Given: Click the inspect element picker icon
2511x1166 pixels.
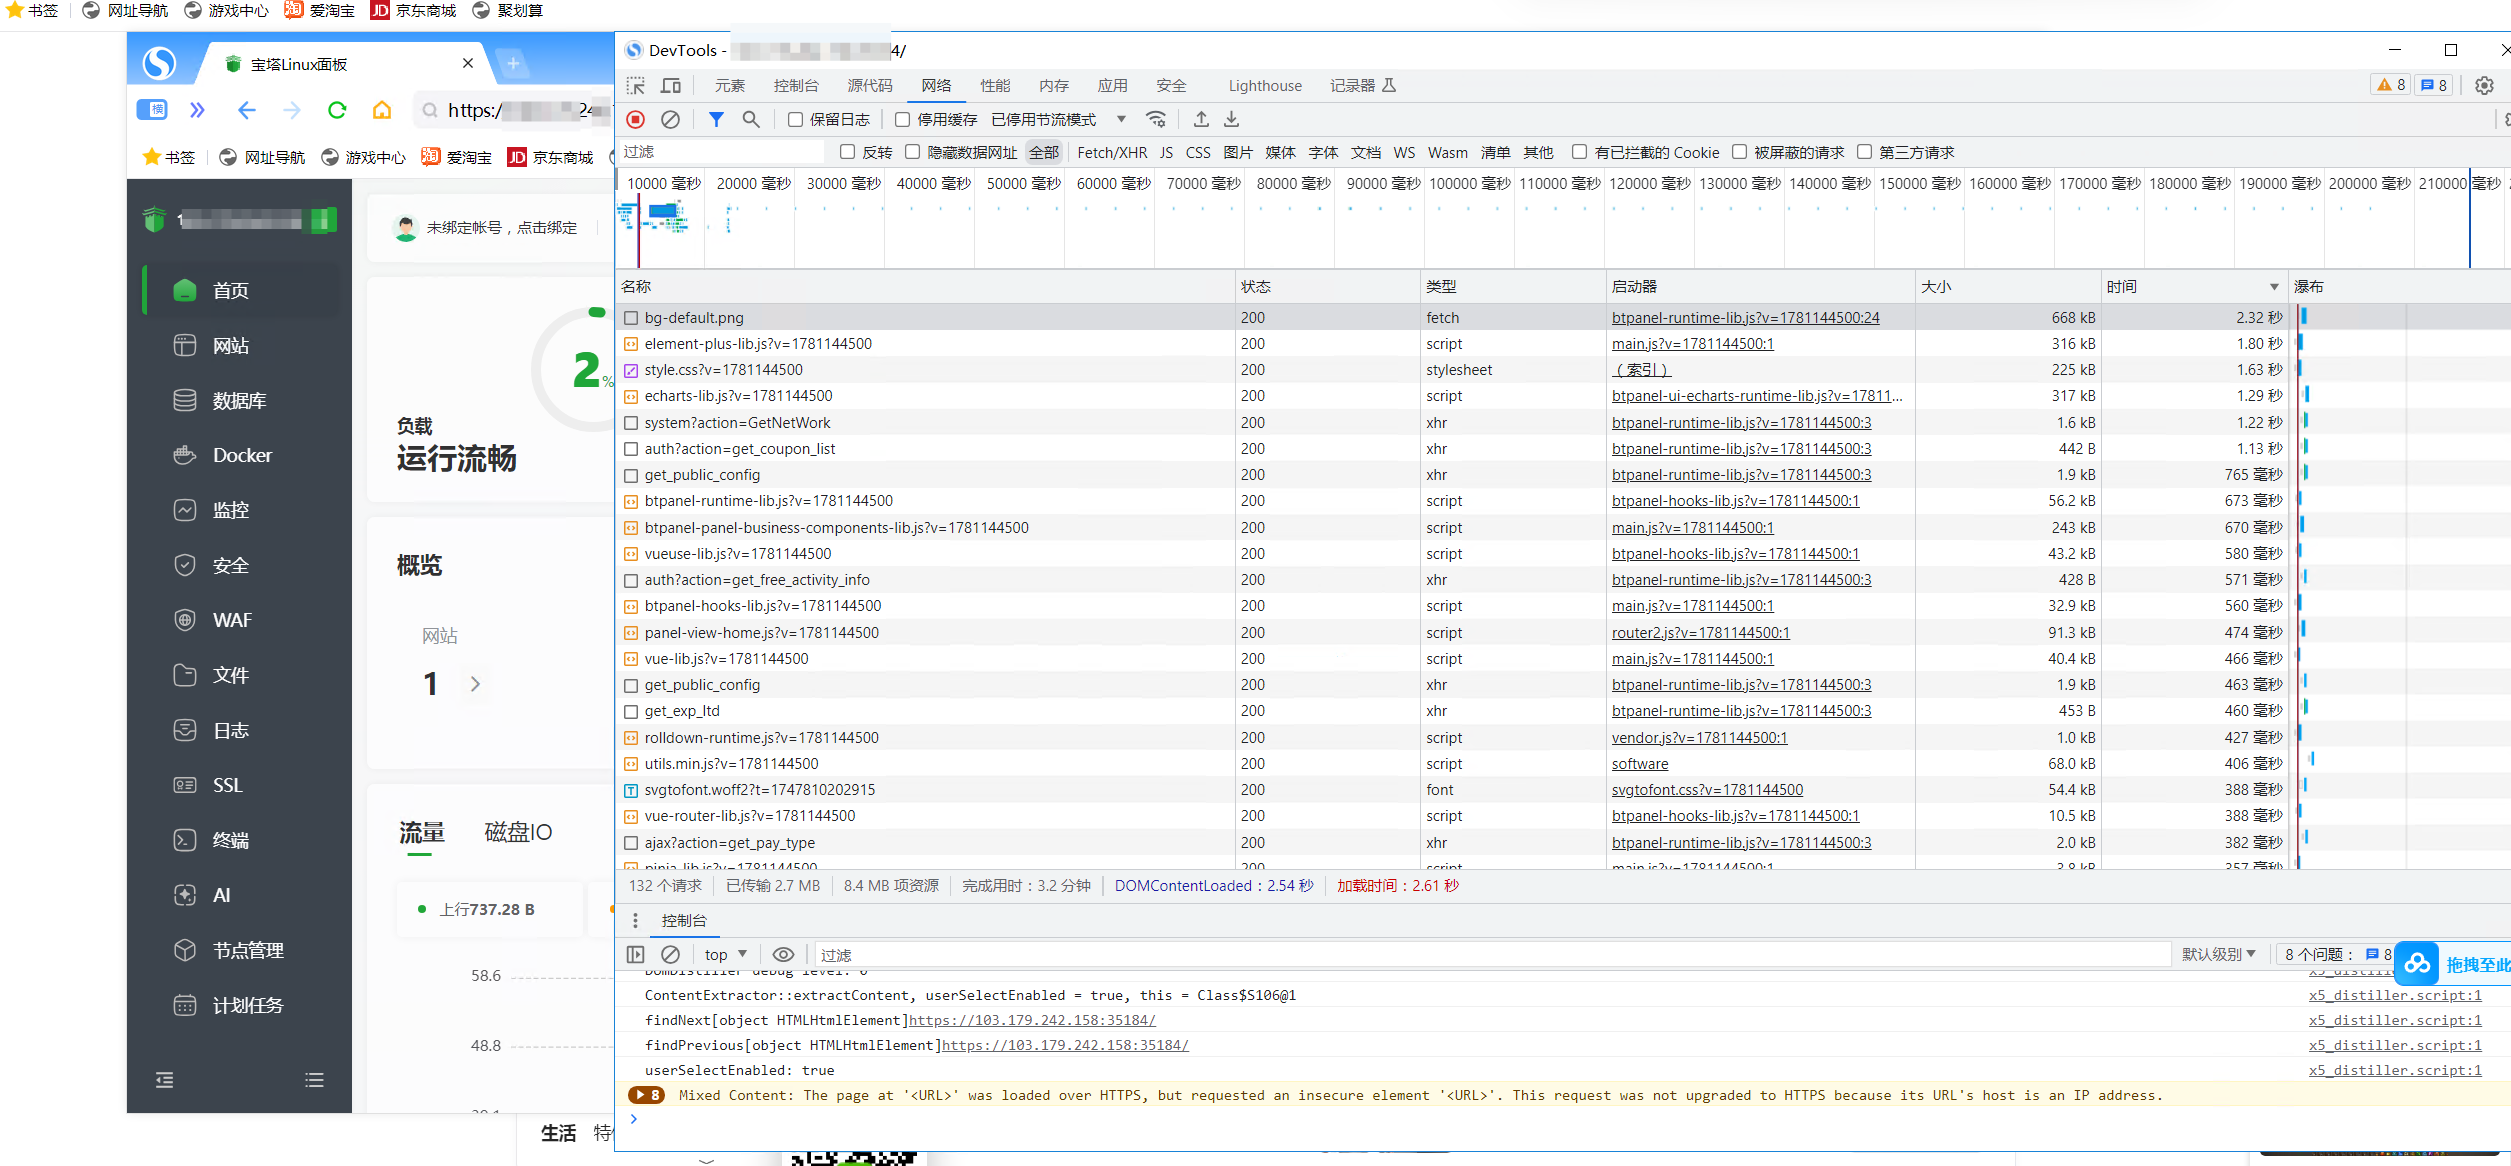Looking at the screenshot, I should (636, 85).
